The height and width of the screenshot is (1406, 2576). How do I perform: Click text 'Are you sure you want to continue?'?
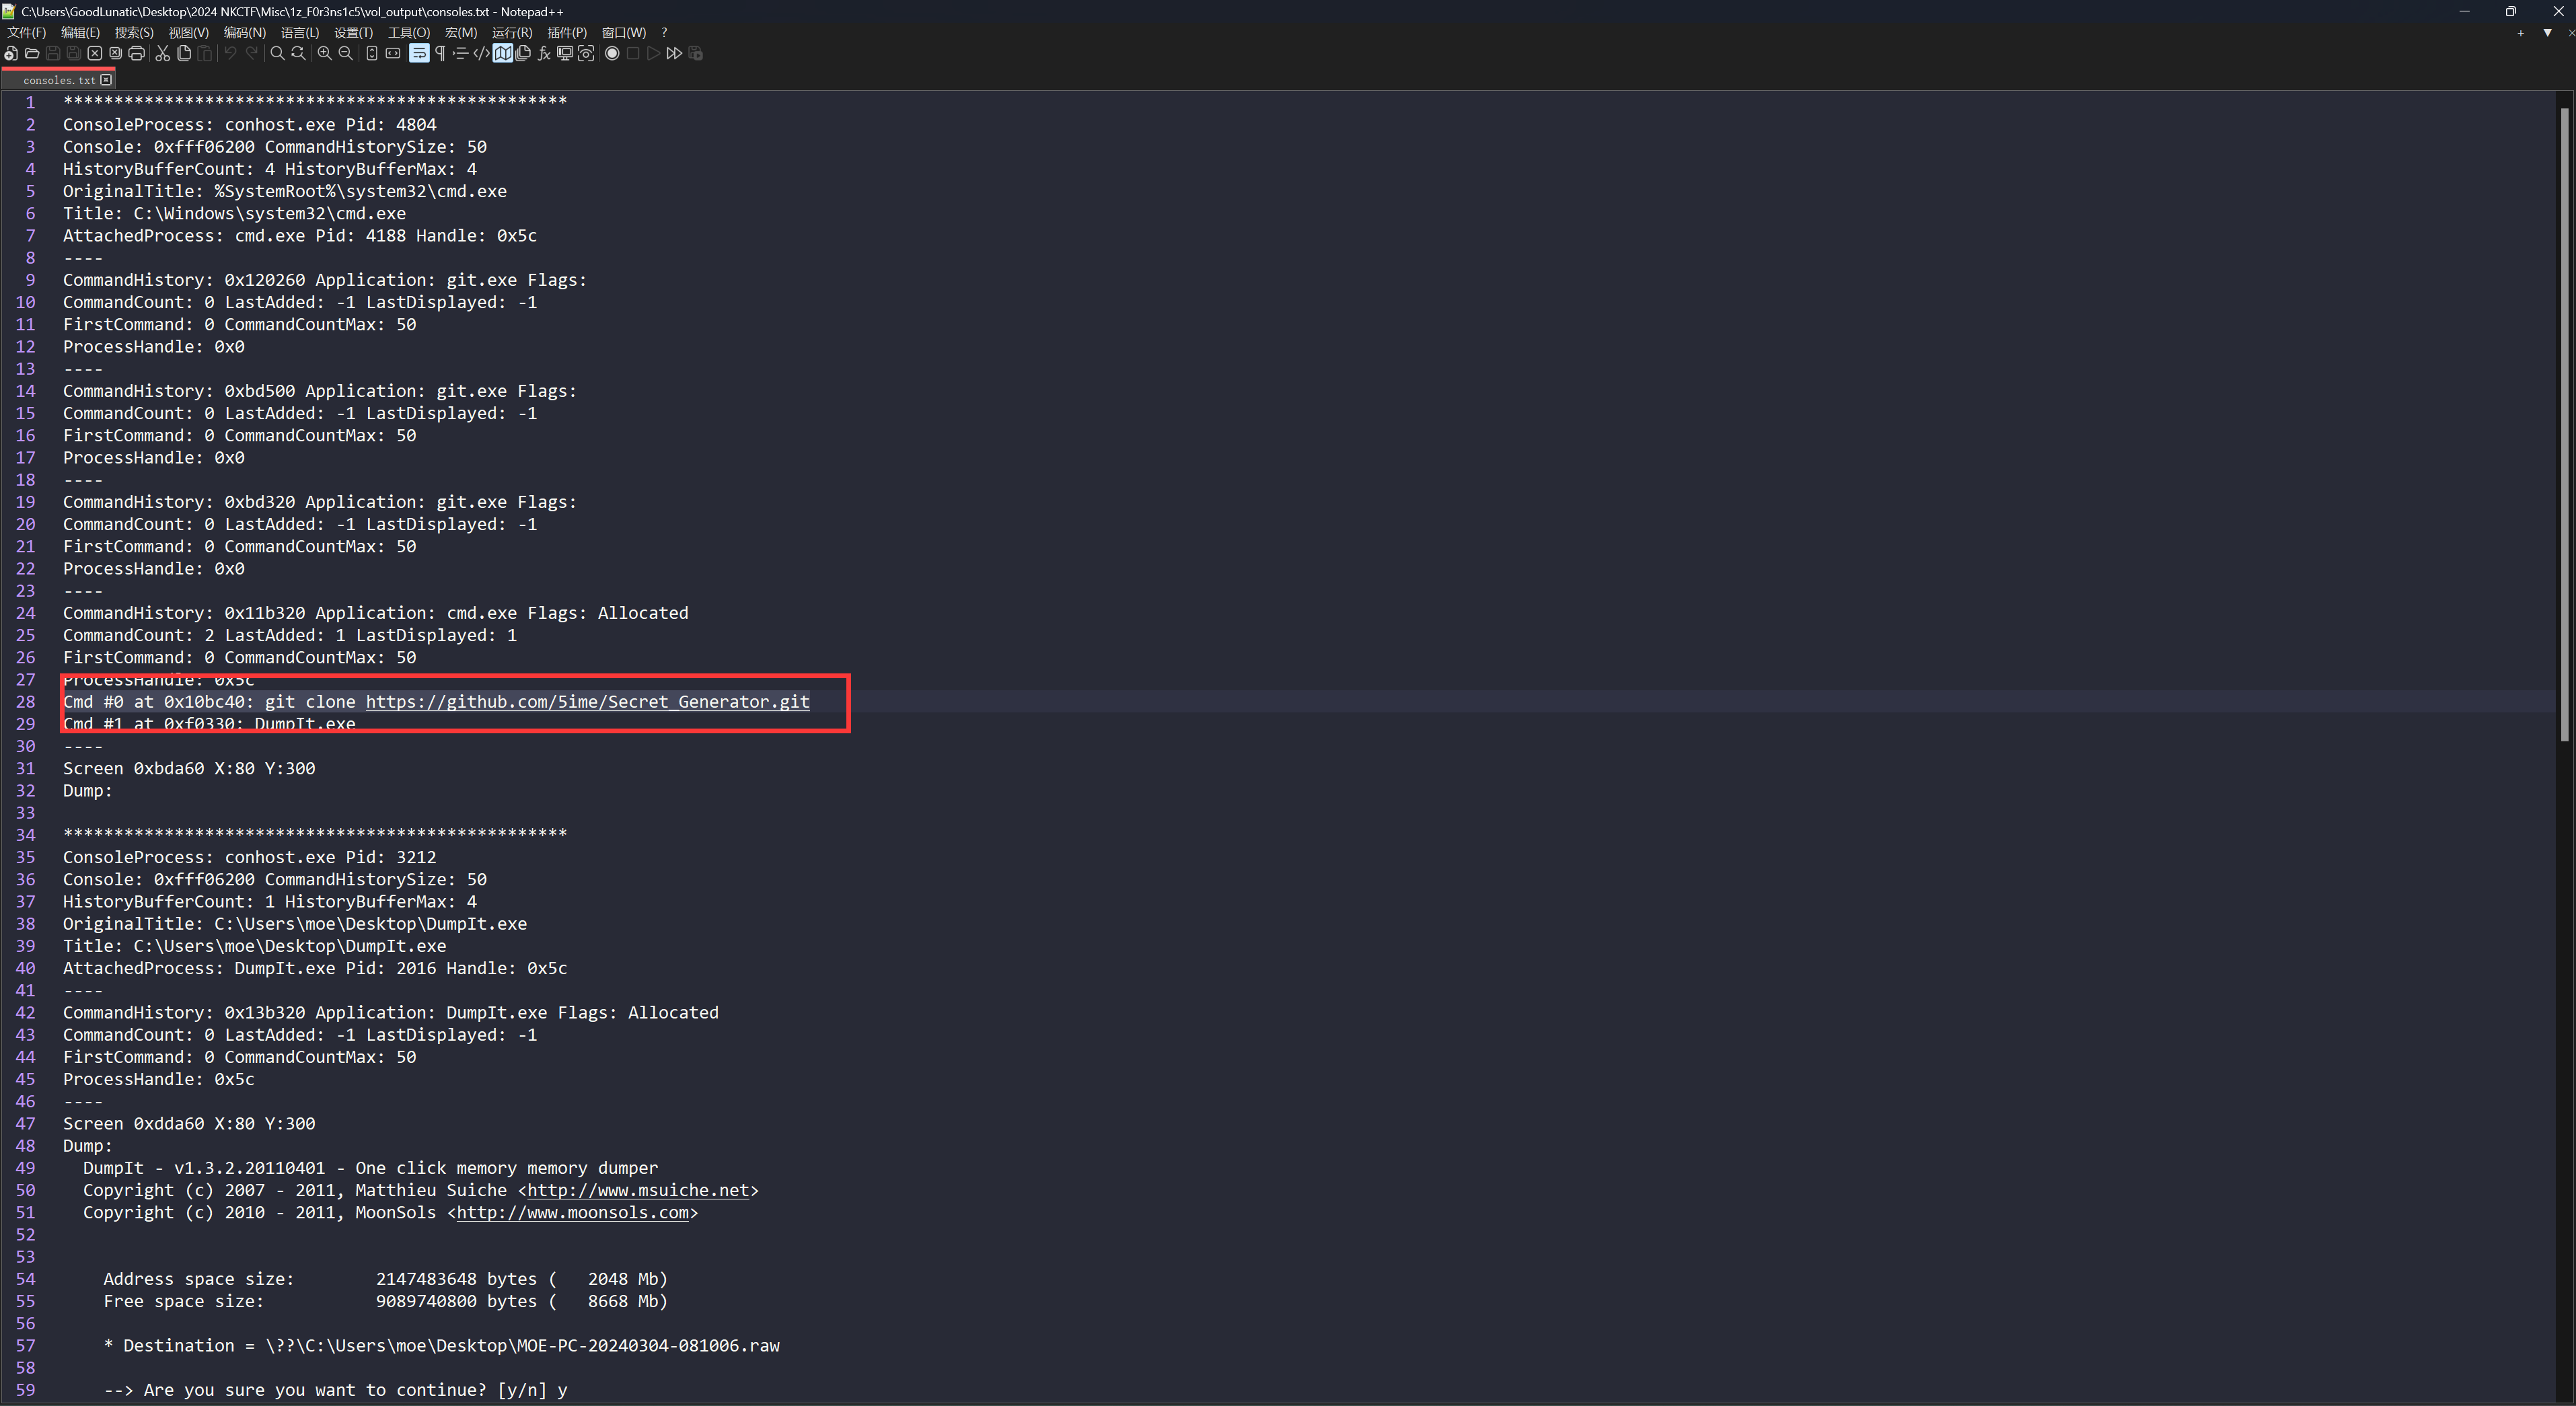tap(315, 1390)
